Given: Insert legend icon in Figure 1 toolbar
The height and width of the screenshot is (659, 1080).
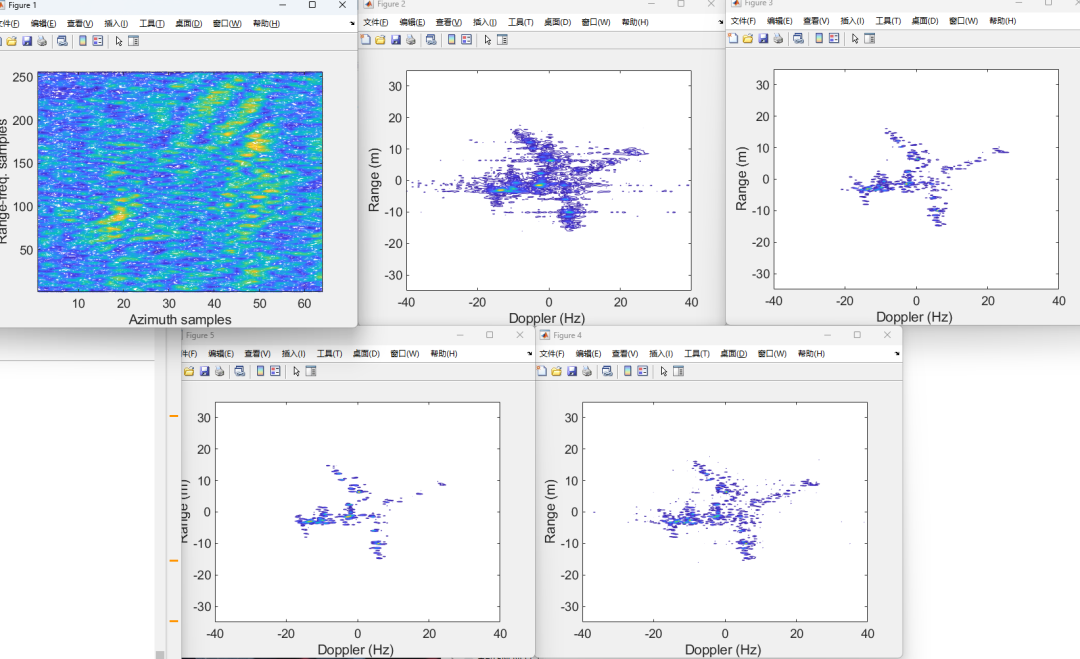Looking at the screenshot, I should pyautogui.click(x=98, y=41).
